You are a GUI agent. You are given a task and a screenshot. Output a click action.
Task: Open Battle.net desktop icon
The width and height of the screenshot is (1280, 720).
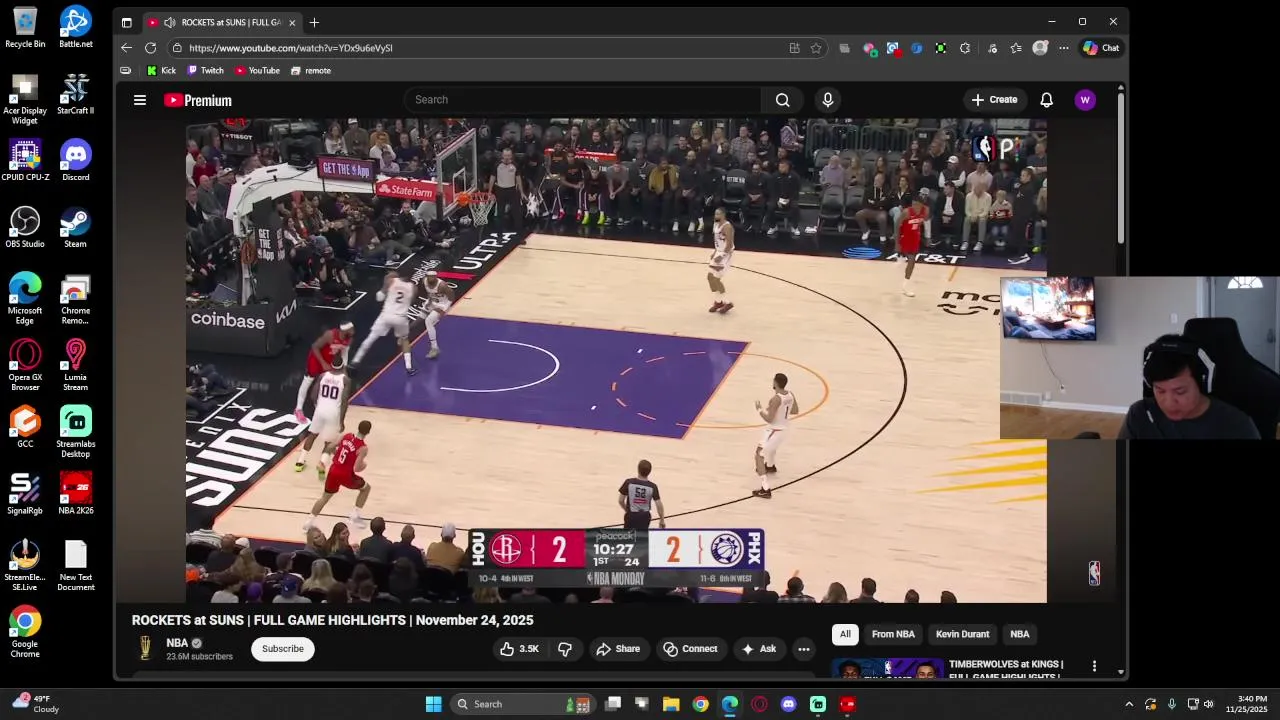pos(75,27)
